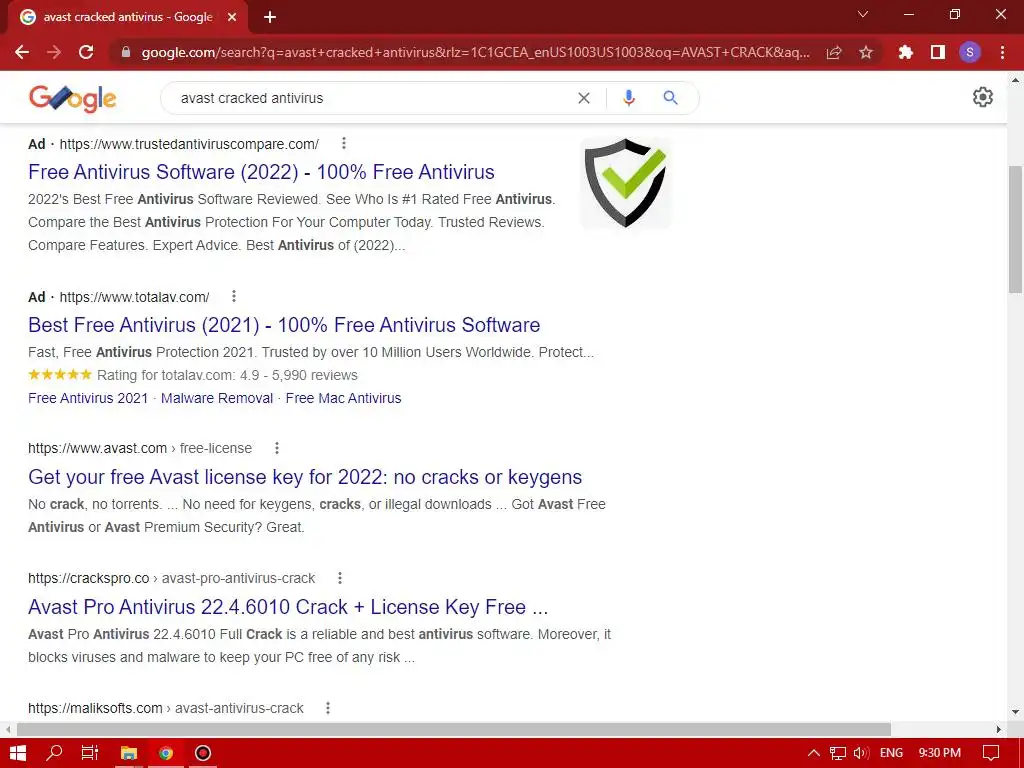1024x768 pixels.
Task: Open the screen recorder taskbar icon
Action: pyautogui.click(x=203, y=753)
